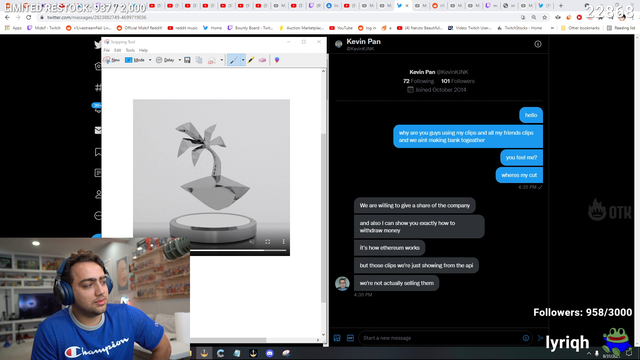Open the Reading list button
The width and height of the screenshot is (640, 360).
[621, 28]
